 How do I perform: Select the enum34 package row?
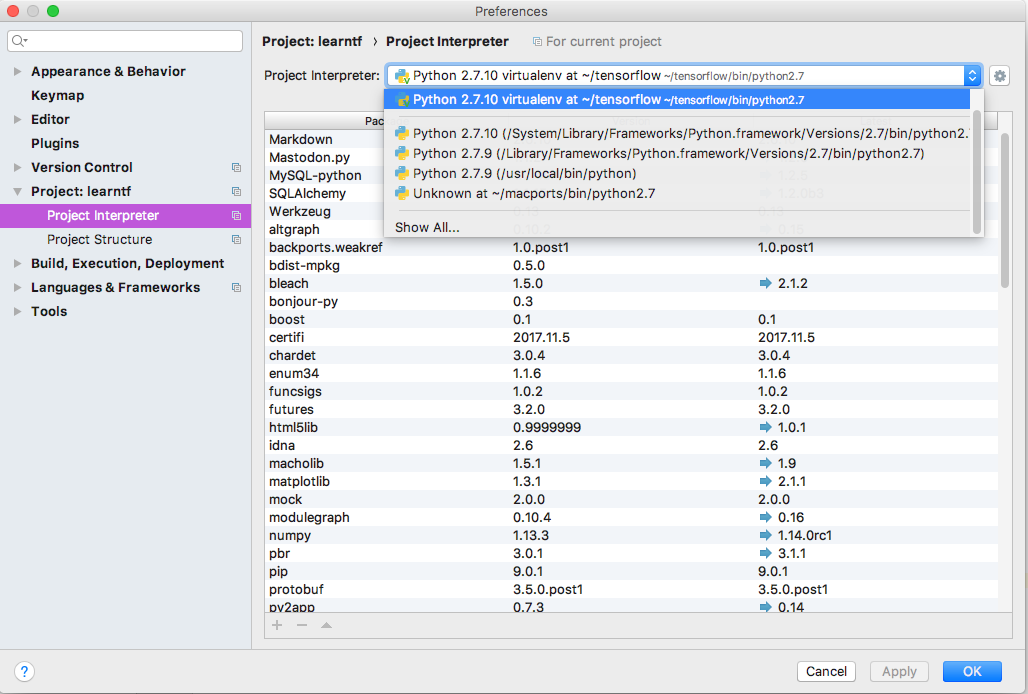coord(631,374)
